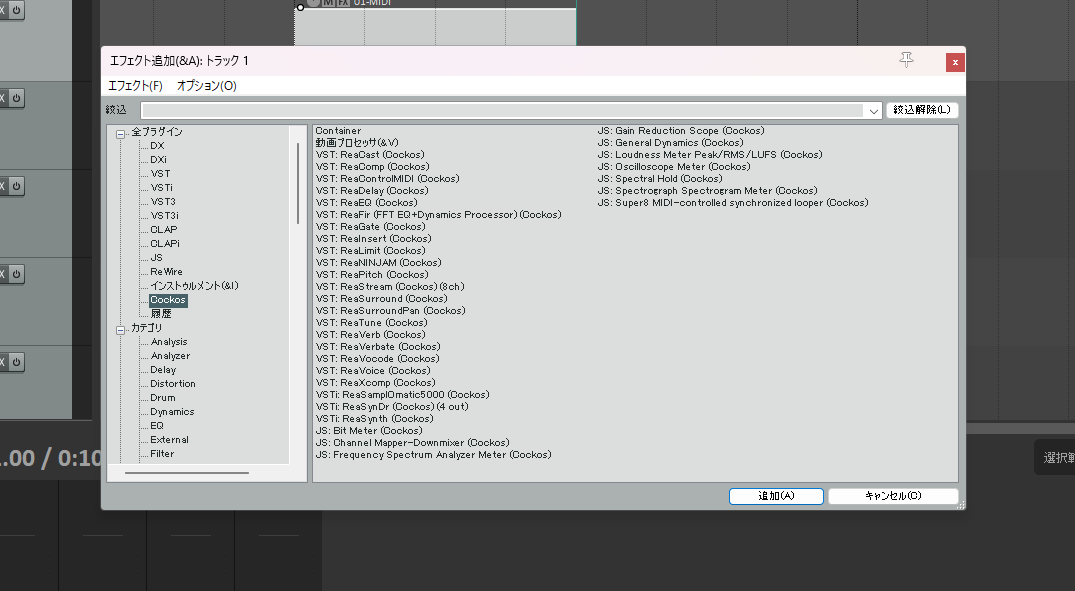The width and height of the screenshot is (1075, 591).
Task: Select the VST3i plugin type
Action: tap(165, 215)
